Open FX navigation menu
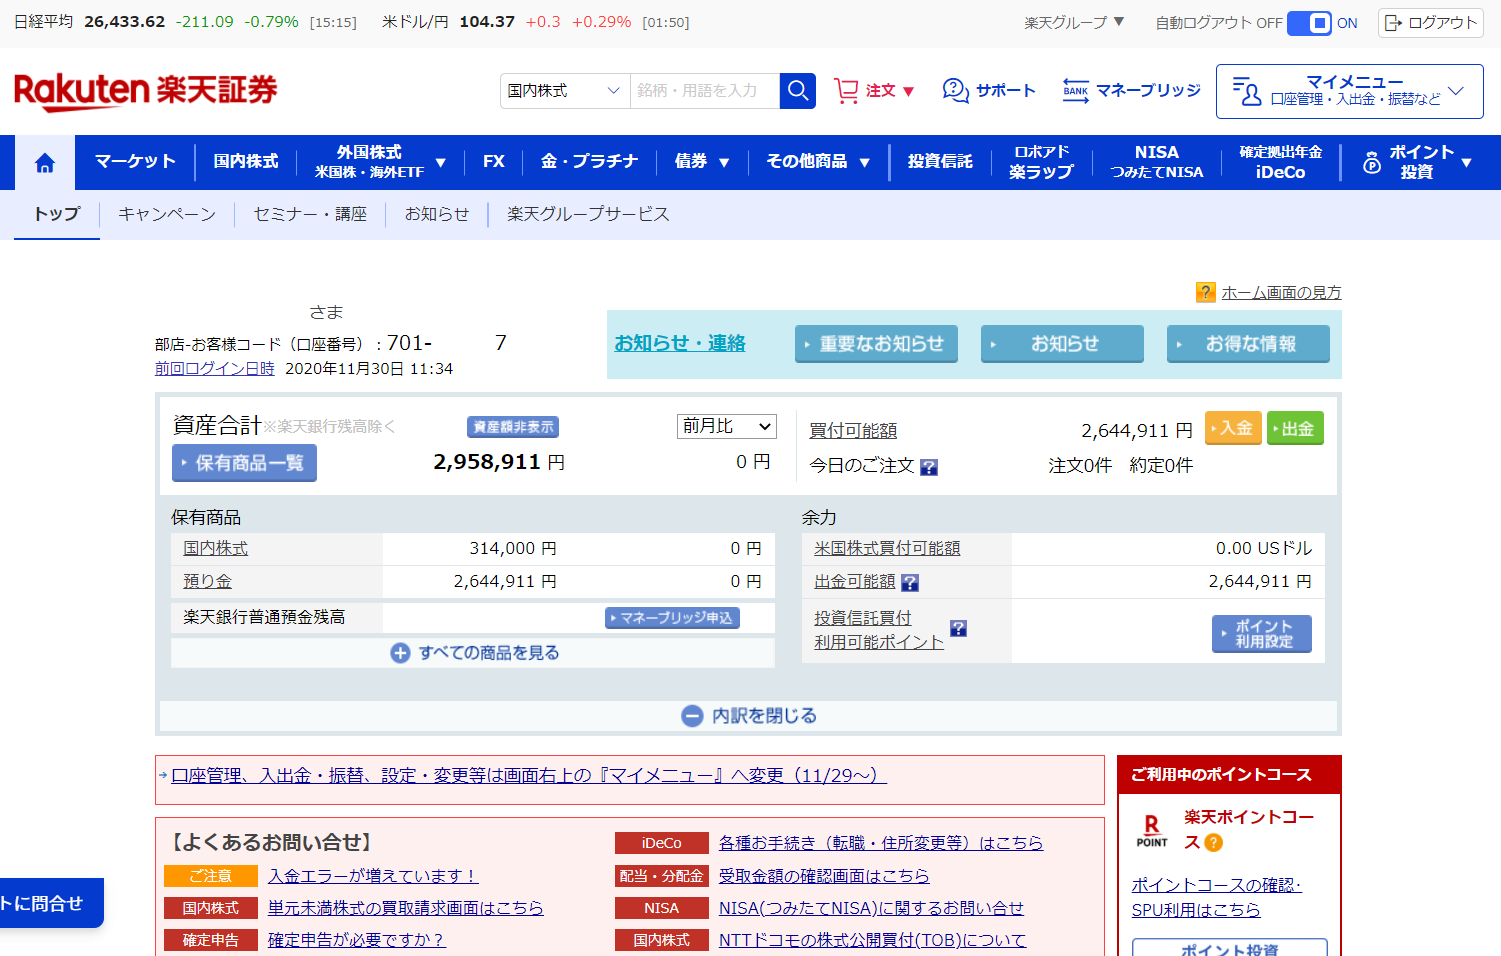This screenshot has width=1501, height=956. coord(494,162)
